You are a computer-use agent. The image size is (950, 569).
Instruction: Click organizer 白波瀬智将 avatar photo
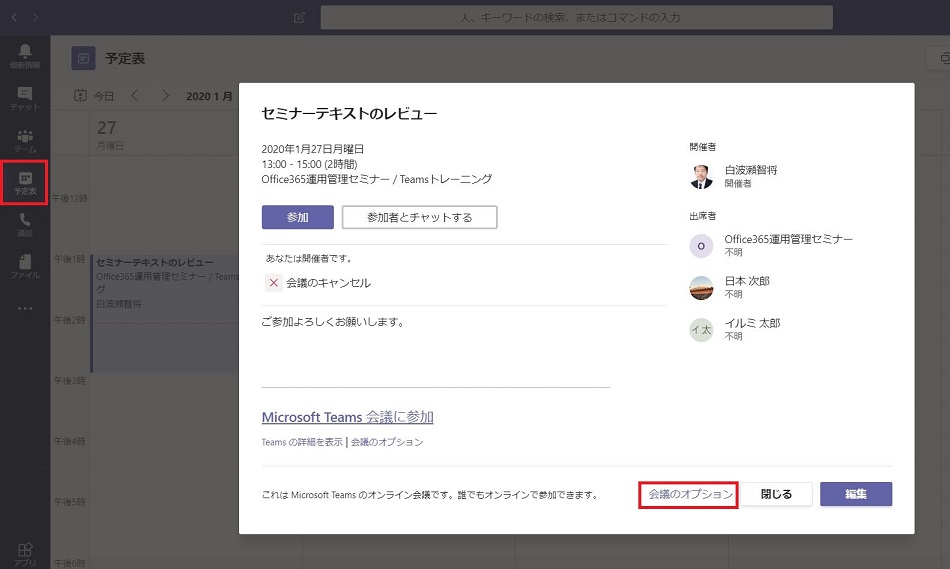[702, 176]
